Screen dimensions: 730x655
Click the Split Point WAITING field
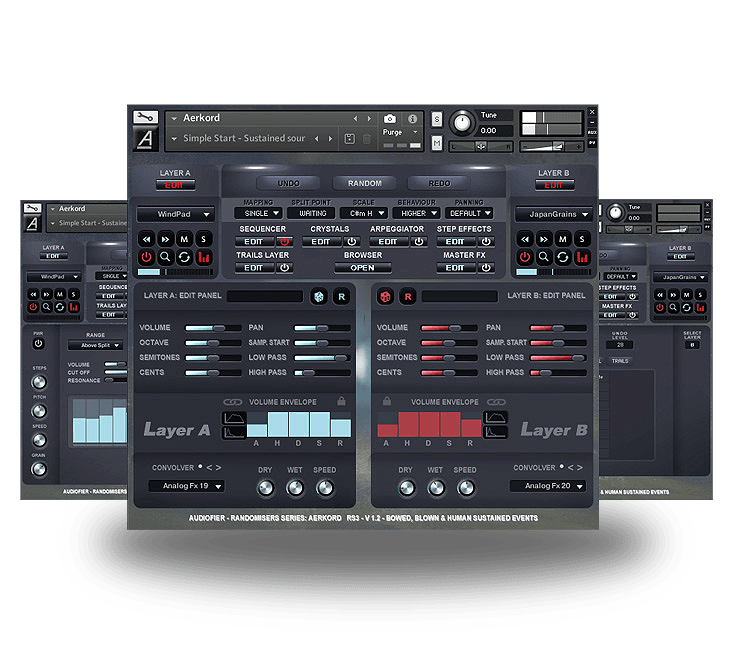pos(313,213)
